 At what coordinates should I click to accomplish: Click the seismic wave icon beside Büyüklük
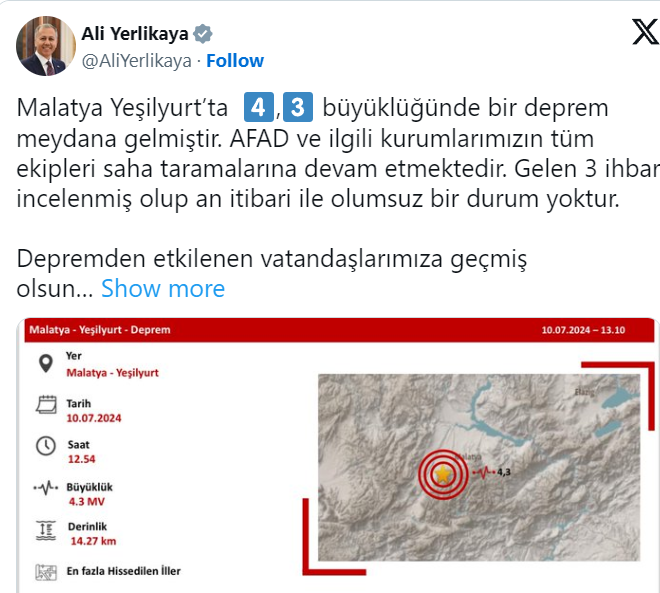pyautogui.click(x=46, y=488)
